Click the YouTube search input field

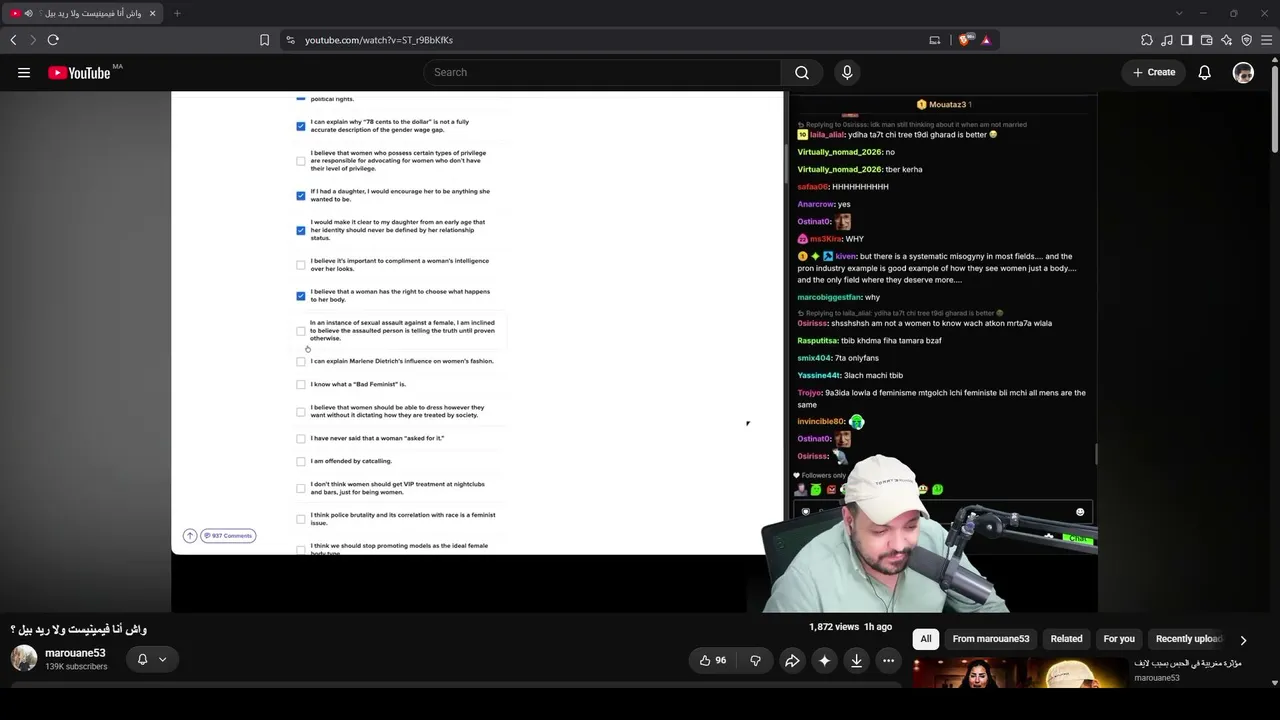coord(602,72)
